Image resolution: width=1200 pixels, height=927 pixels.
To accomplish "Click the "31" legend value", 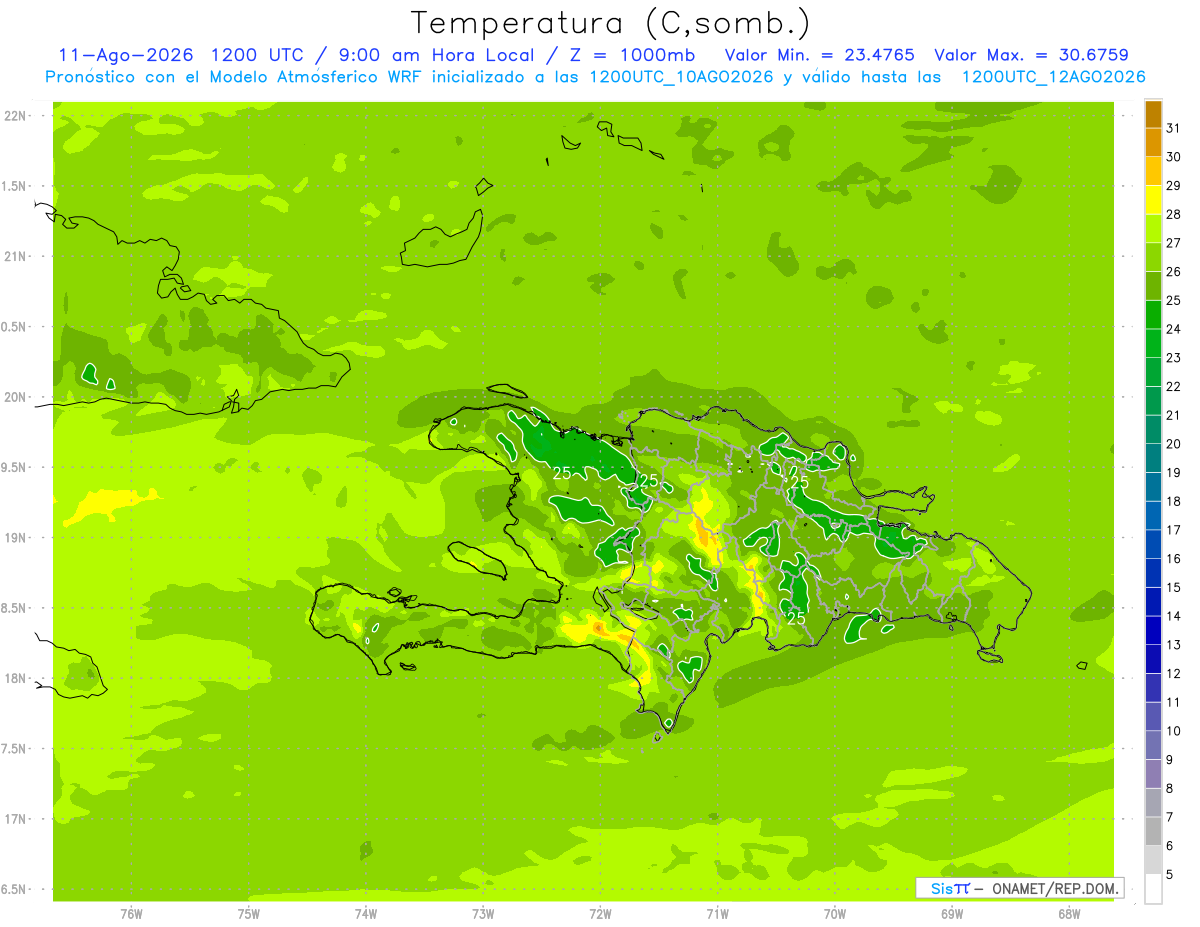I will click(x=1173, y=127).
